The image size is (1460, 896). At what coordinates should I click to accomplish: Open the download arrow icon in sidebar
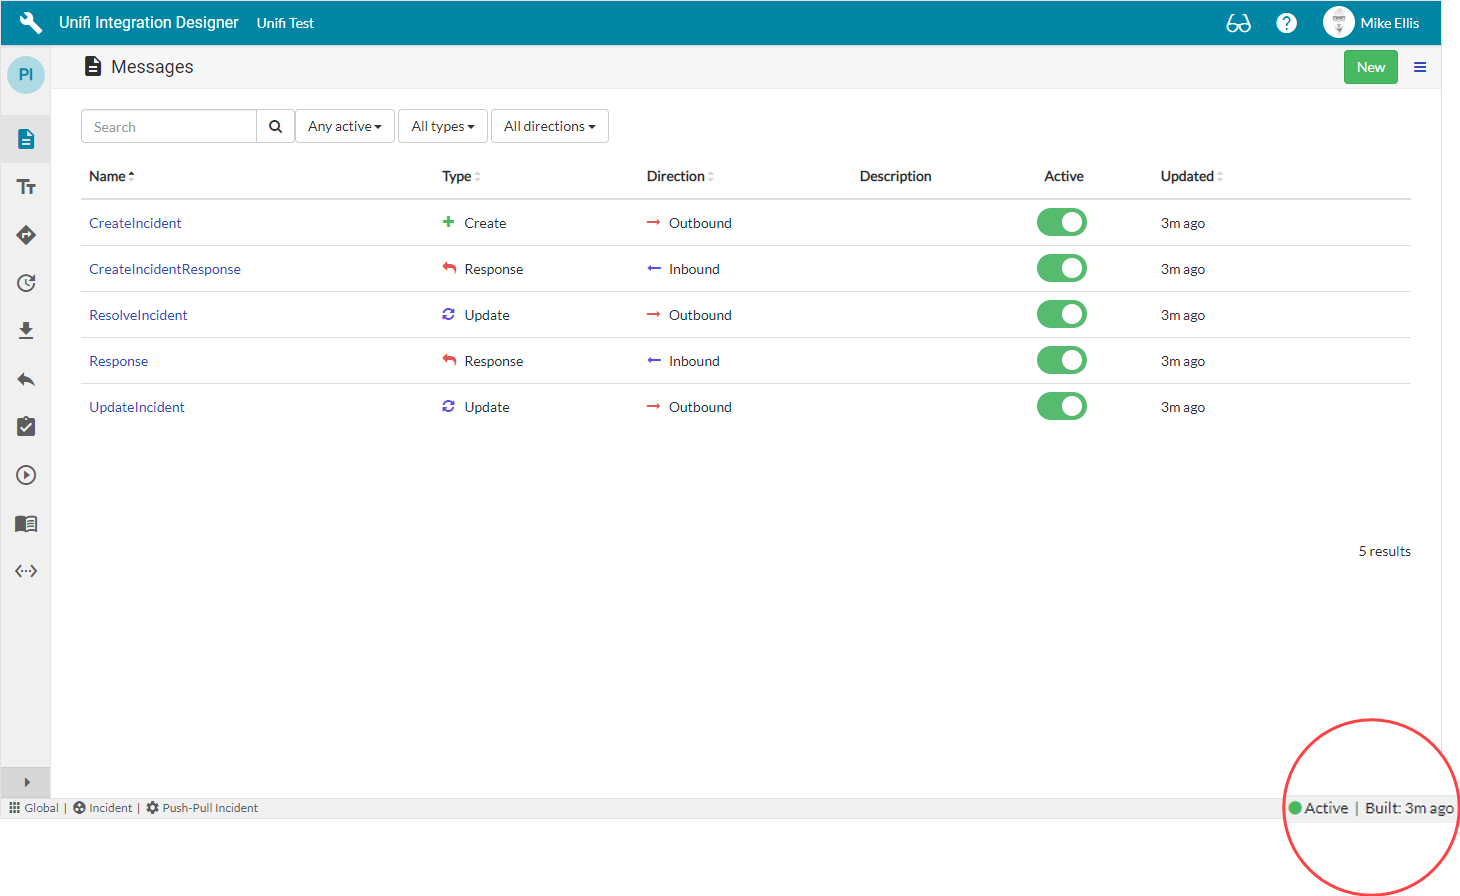click(26, 331)
